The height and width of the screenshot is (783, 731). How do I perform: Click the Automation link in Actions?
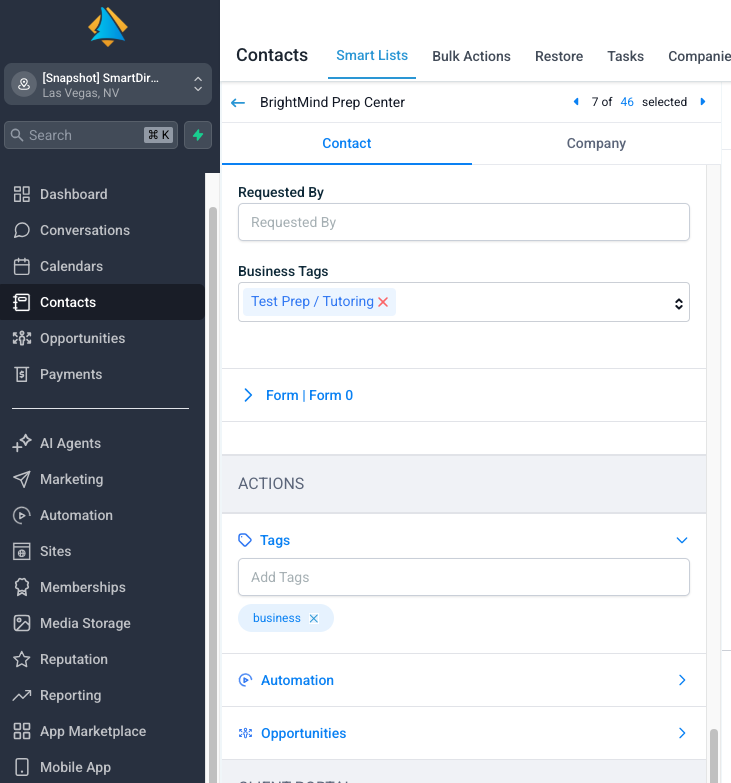(x=297, y=680)
